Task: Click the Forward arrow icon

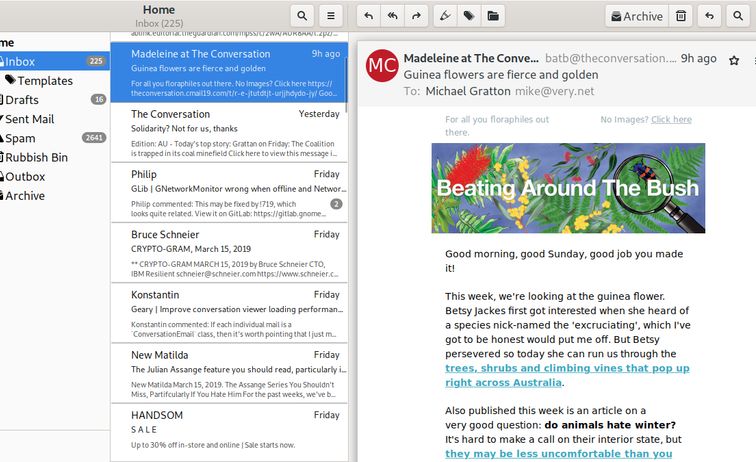Action: [x=417, y=16]
